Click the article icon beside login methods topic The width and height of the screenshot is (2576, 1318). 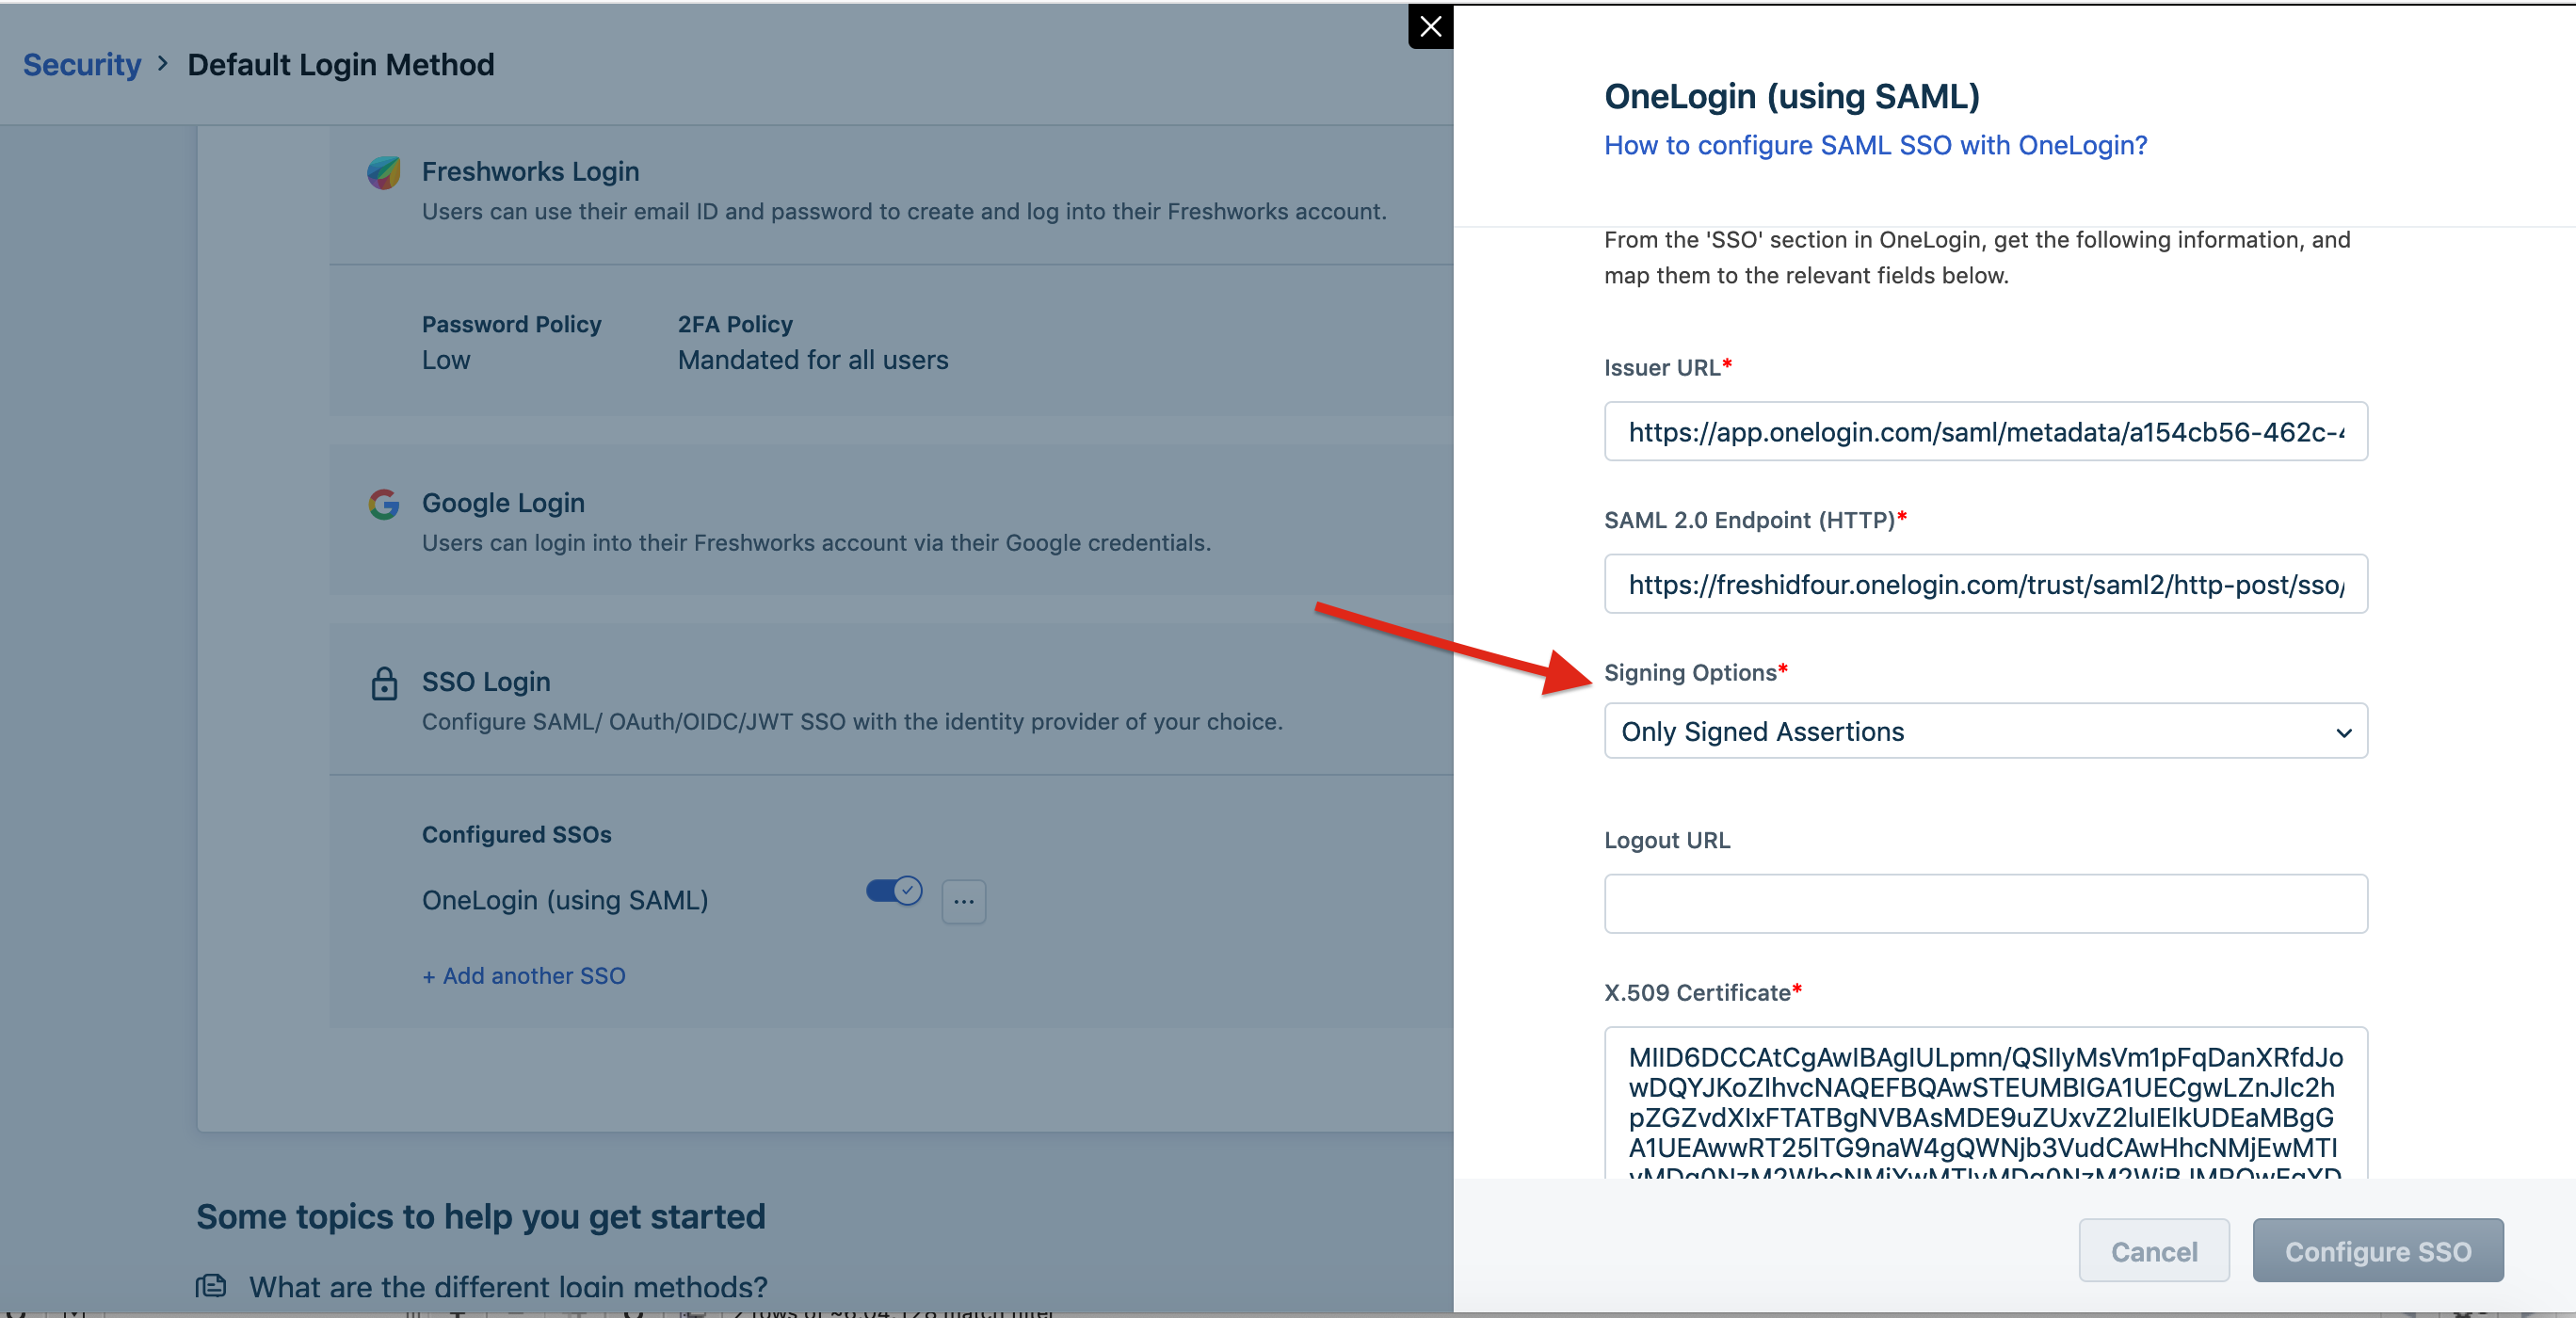pos(211,1286)
